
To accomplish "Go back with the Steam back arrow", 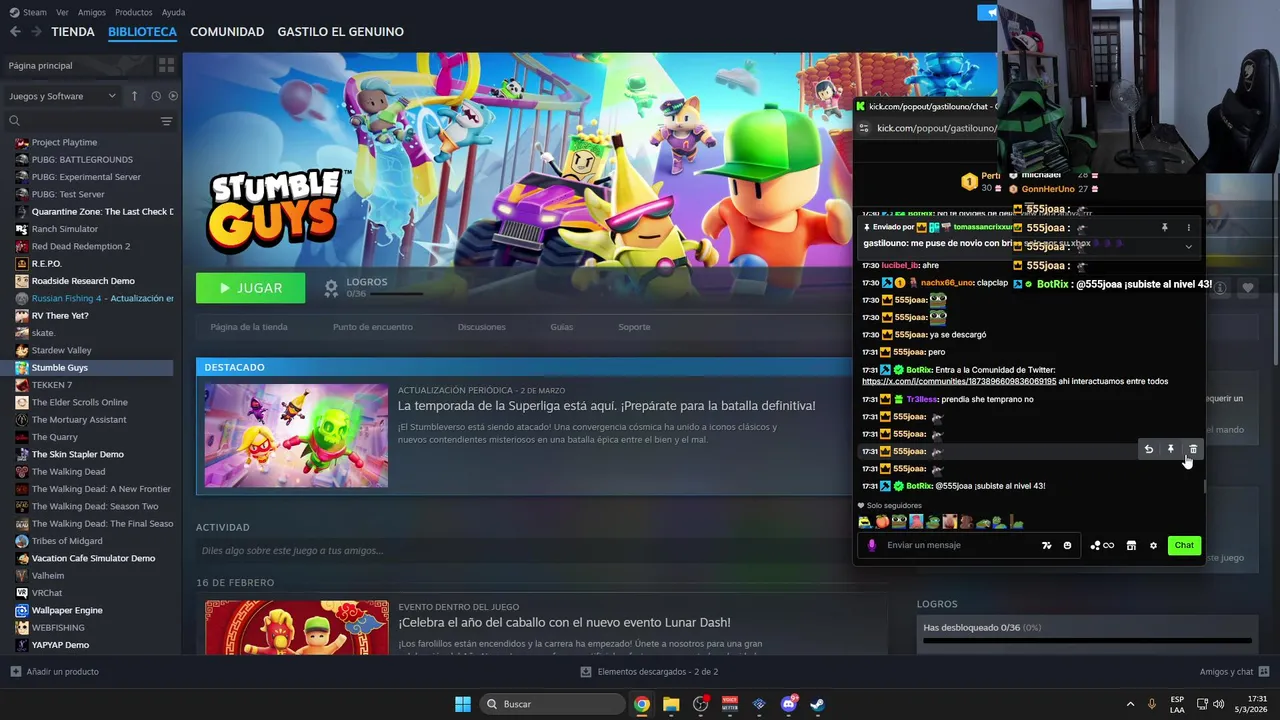I will click(x=15, y=32).
